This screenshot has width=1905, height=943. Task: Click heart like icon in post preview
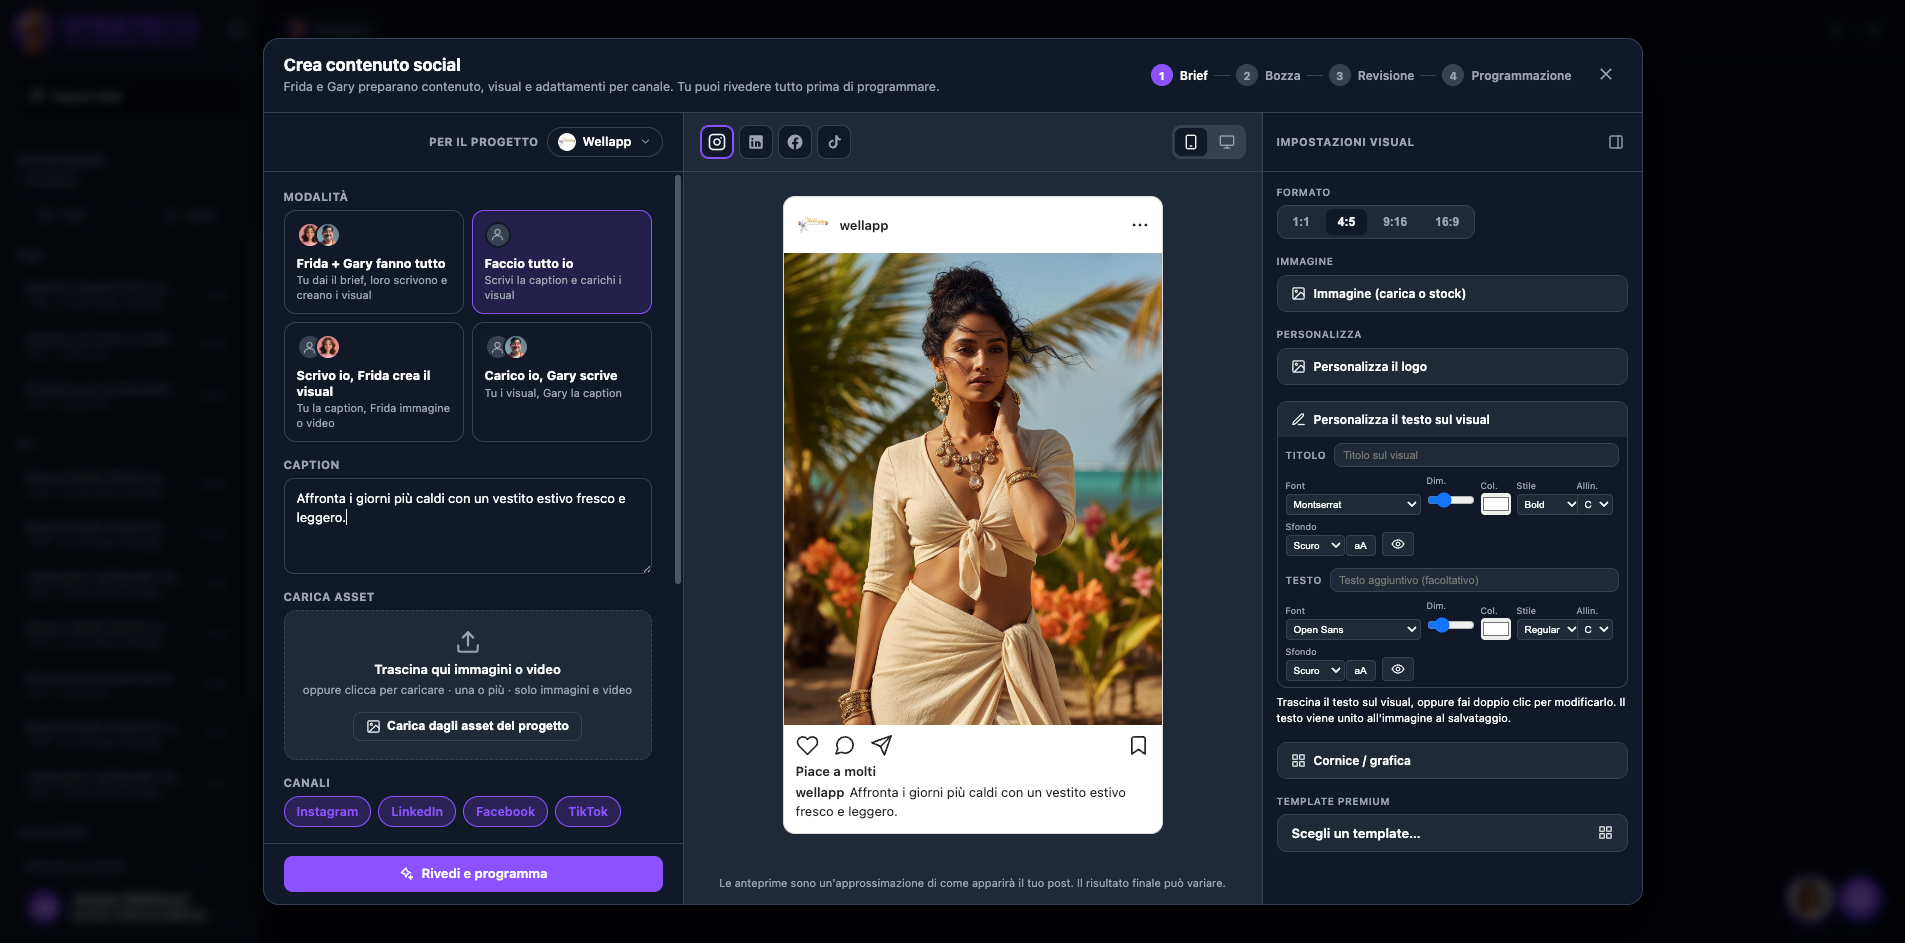(x=807, y=745)
